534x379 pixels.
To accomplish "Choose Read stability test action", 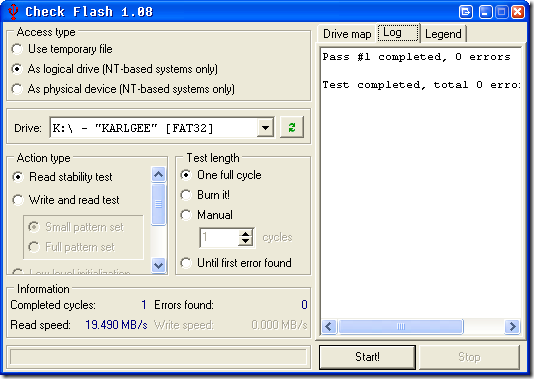I will tap(62, 177).
